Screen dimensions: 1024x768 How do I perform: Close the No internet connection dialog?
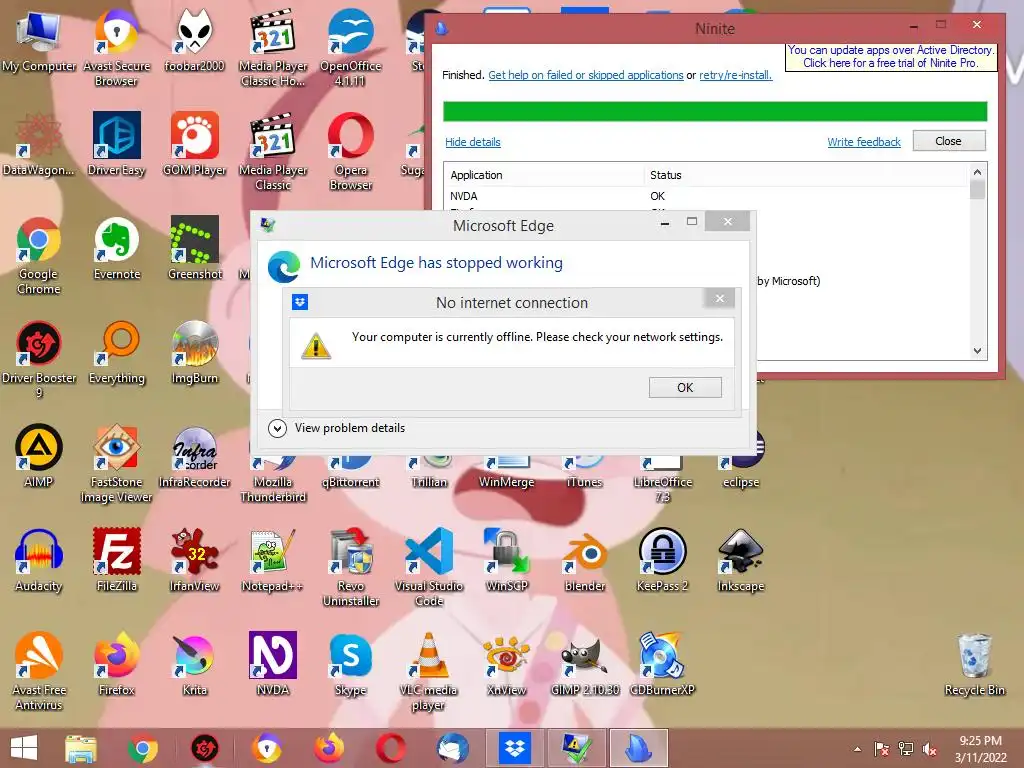[x=720, y=298]
